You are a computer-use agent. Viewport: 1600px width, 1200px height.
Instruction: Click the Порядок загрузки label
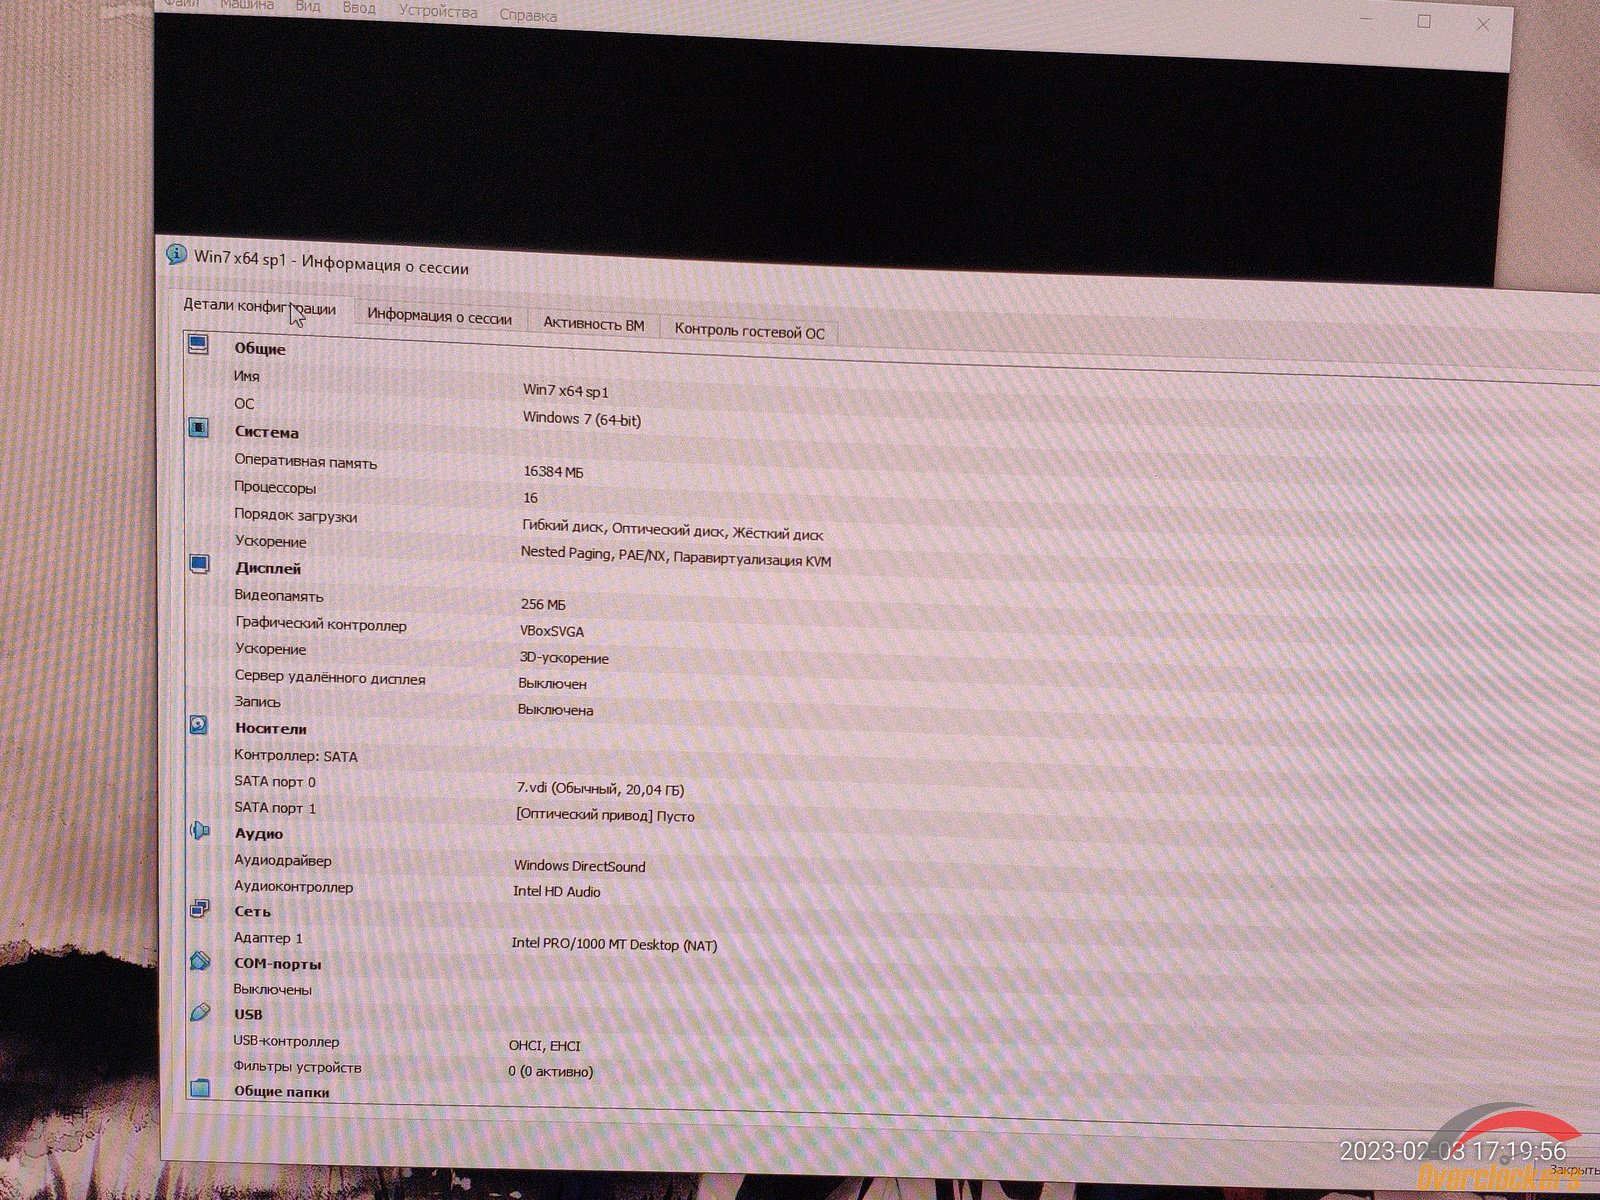(296, 516)
